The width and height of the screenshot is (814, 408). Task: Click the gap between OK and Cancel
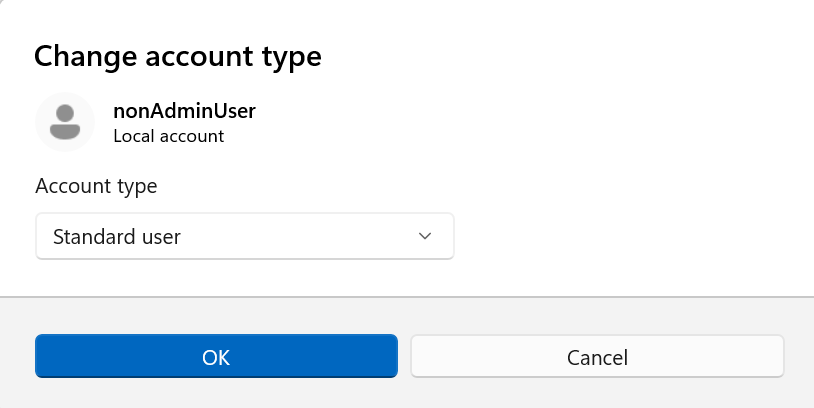click(x=404, y=356)
